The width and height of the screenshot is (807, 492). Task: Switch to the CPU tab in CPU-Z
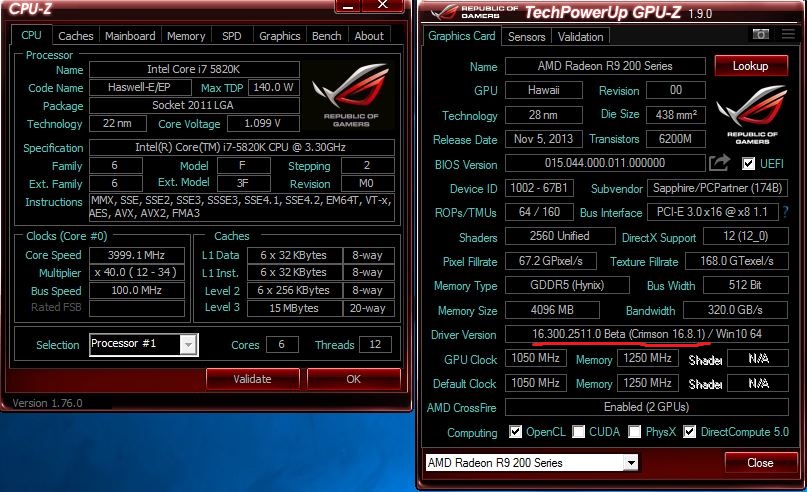click(x=31, y=35)
